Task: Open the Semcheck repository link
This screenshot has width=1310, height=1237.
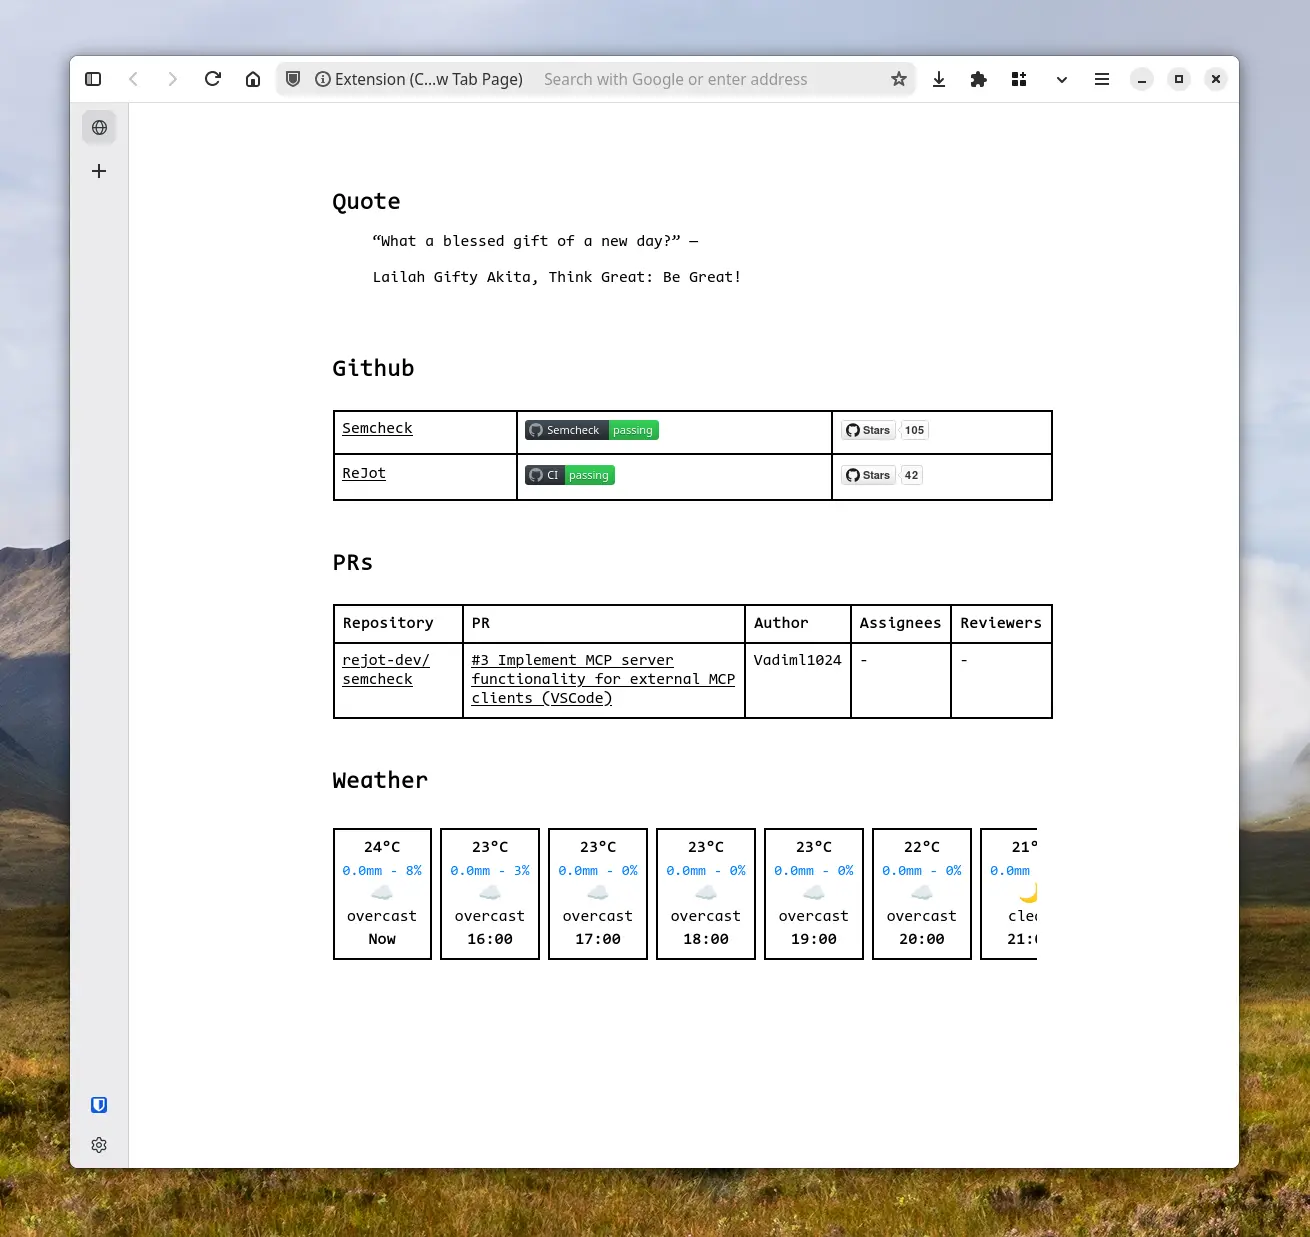Action: 377,428
